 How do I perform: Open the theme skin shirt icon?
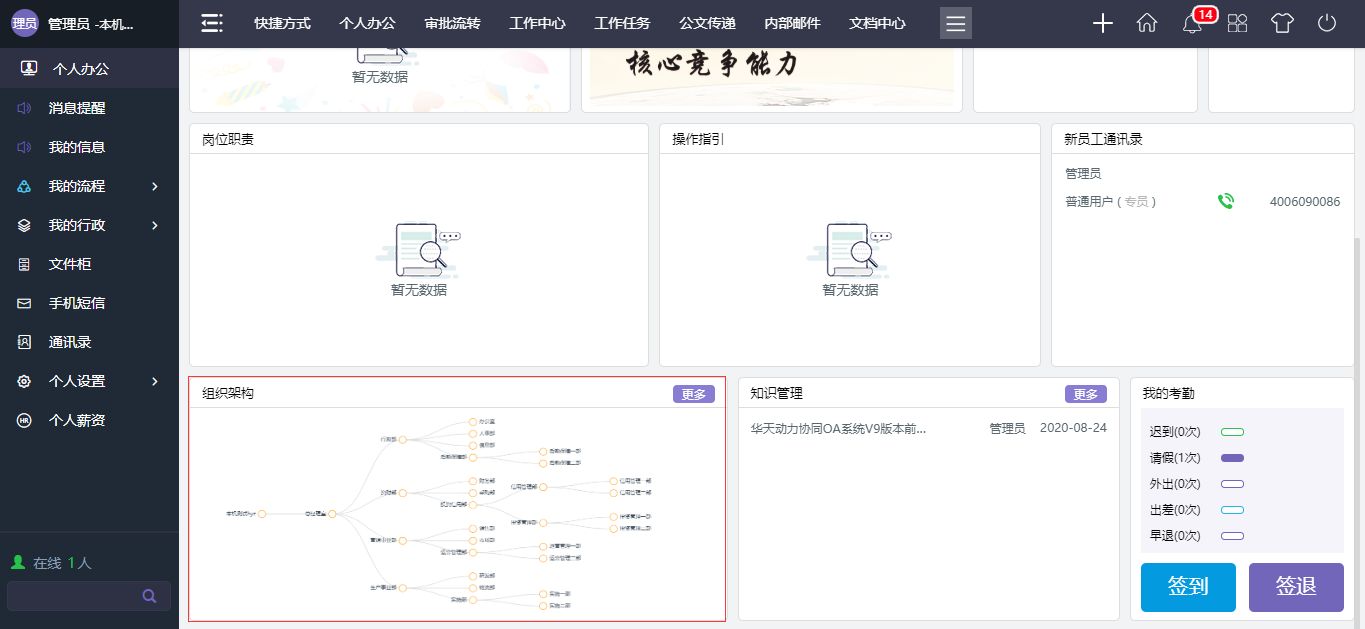(x=1282, y=24)
